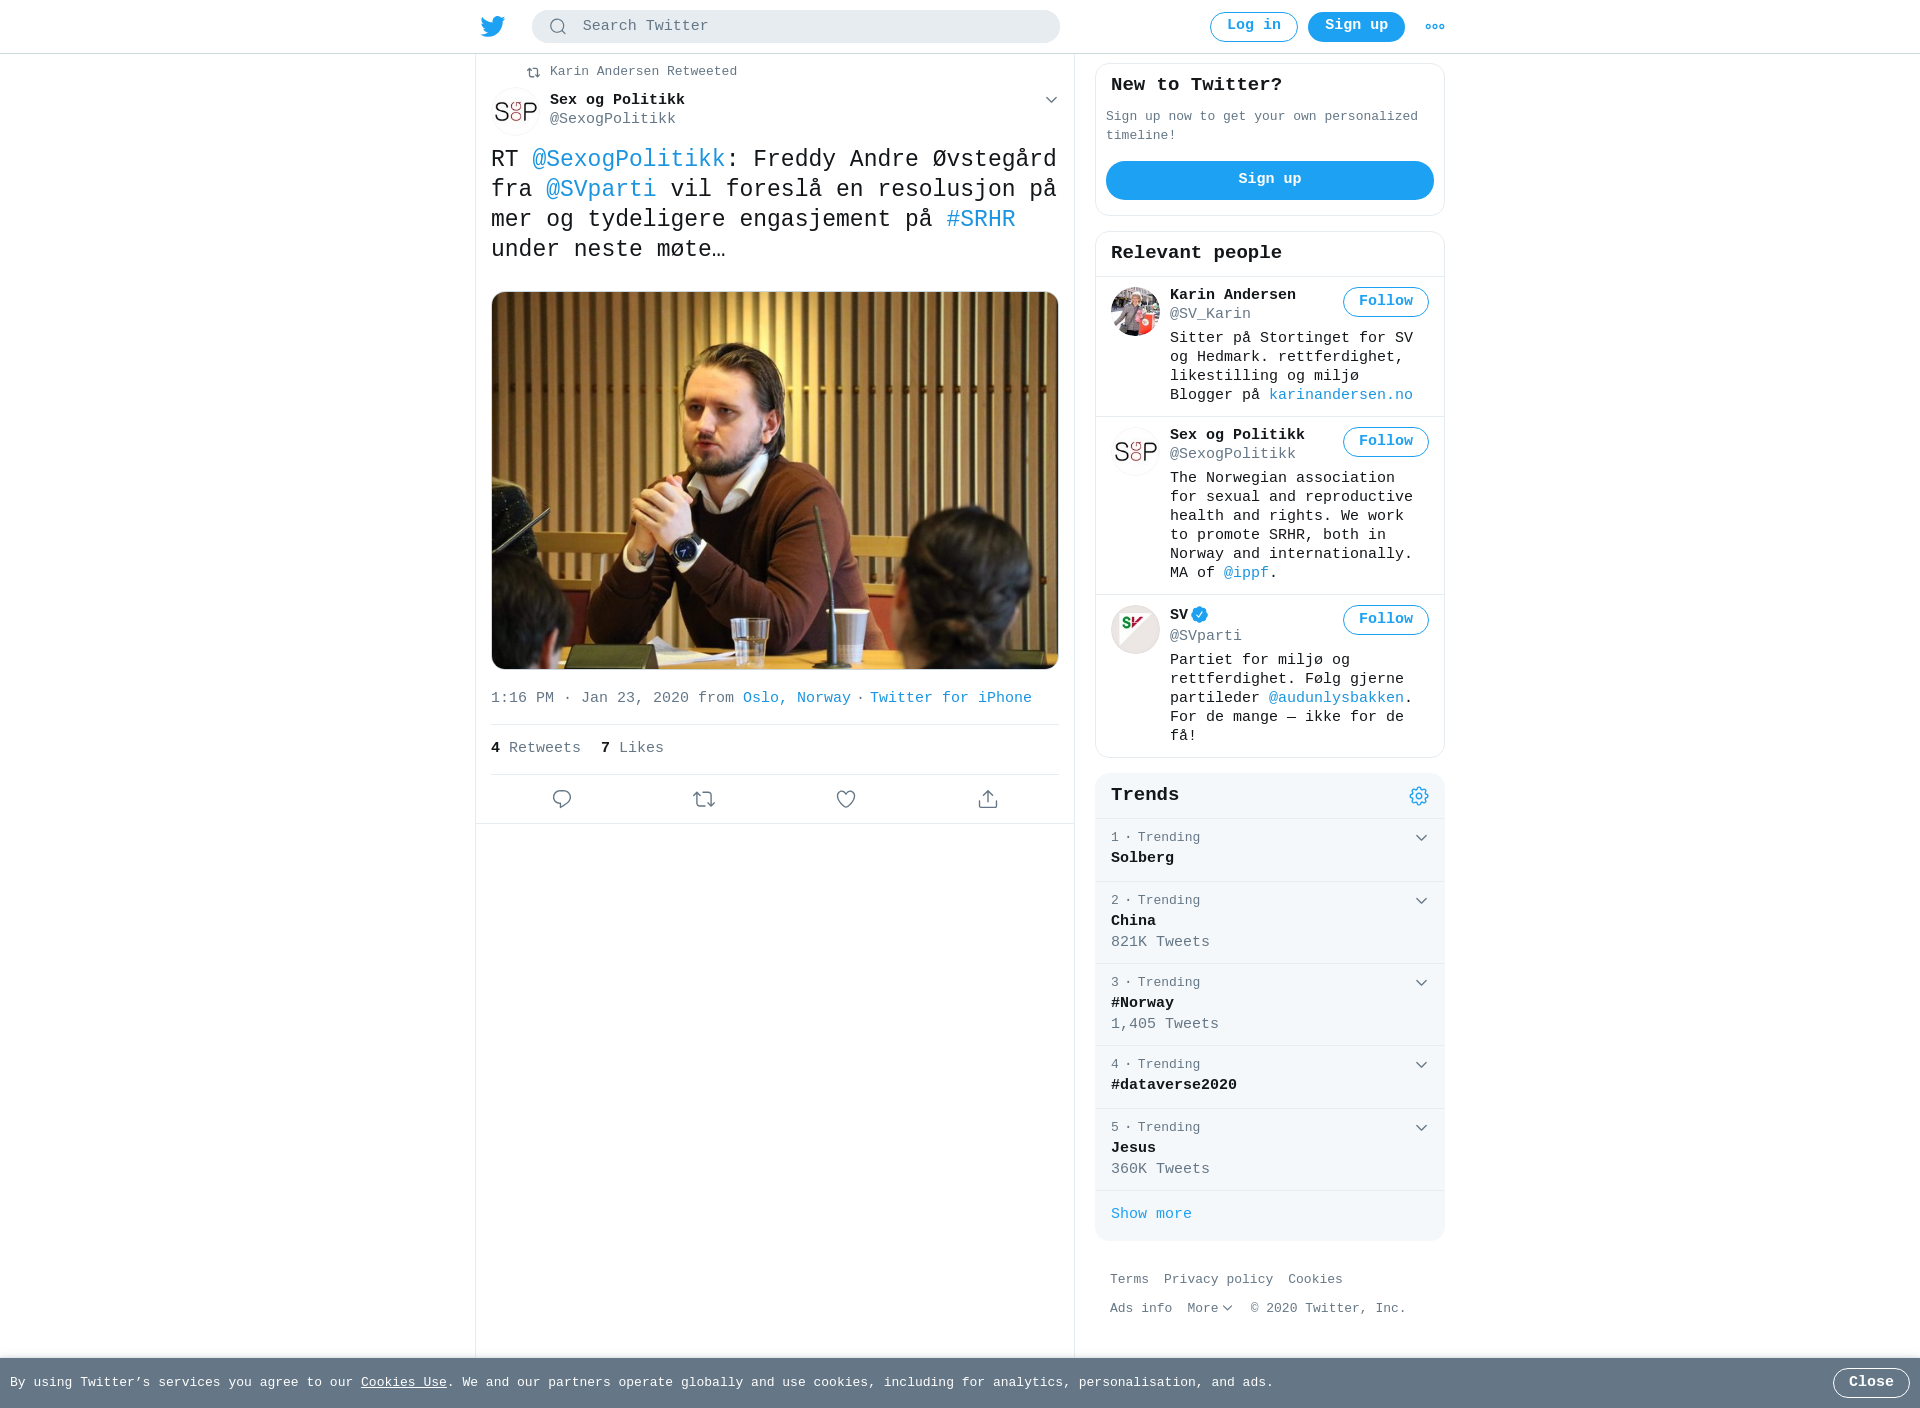The image size is (1920, 1408).
Task: Expand options for Solberg trend
Action: tap(1421, 838)
